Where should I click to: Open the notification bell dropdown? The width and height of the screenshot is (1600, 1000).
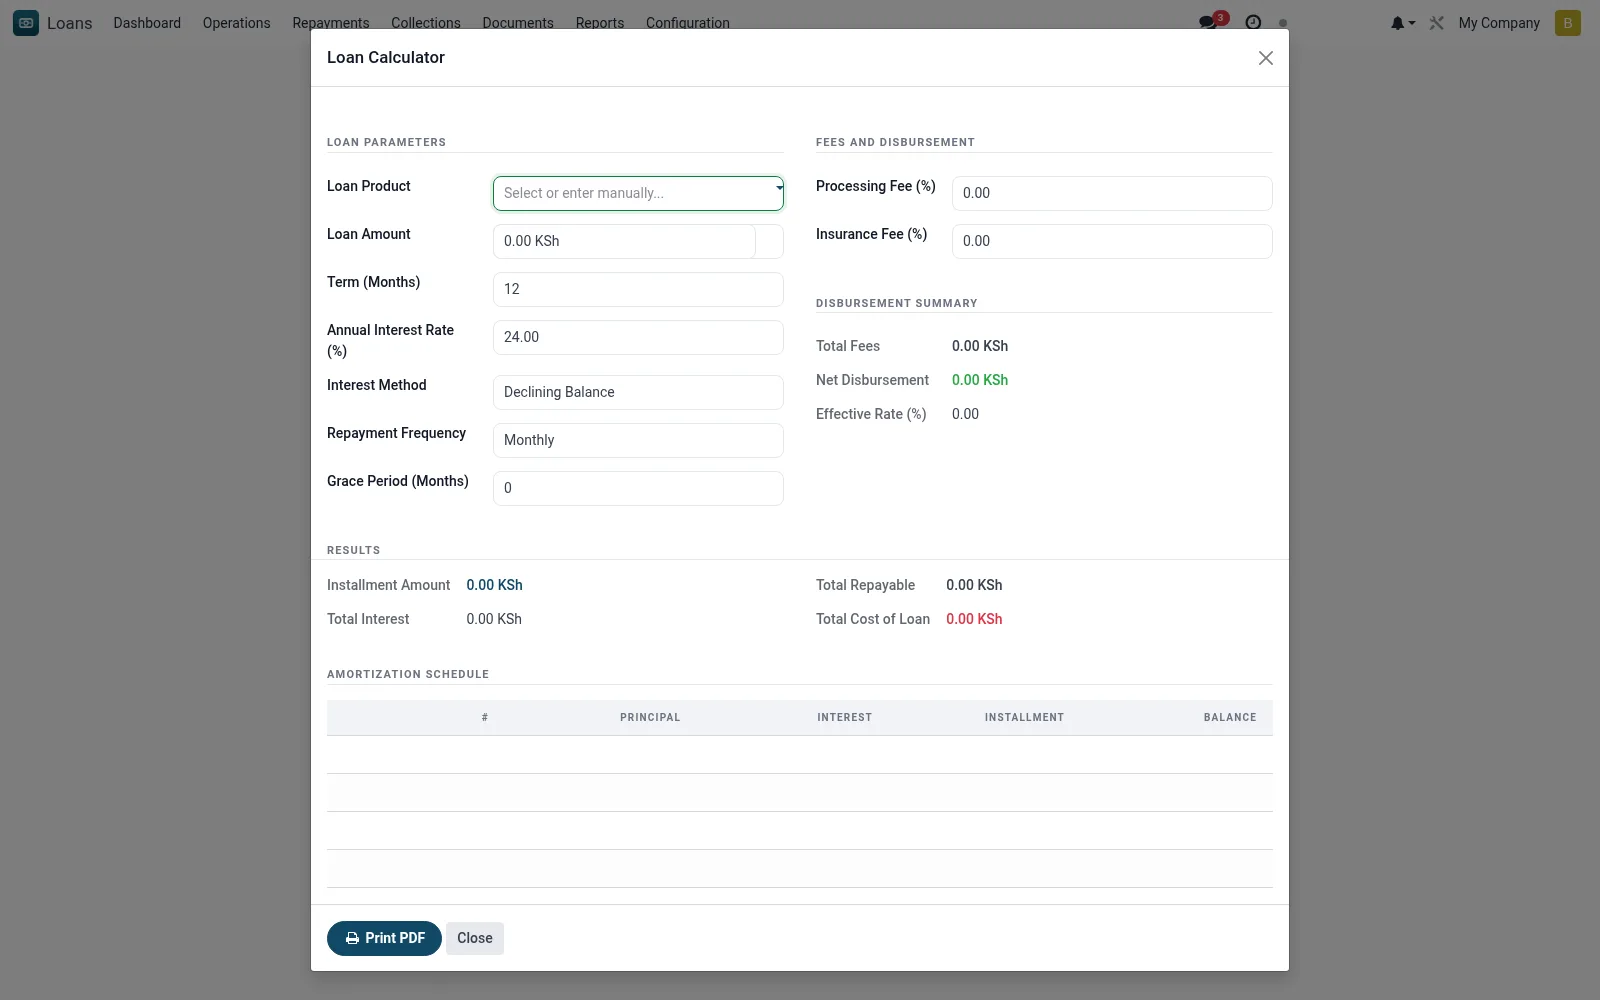(1402, 22)
